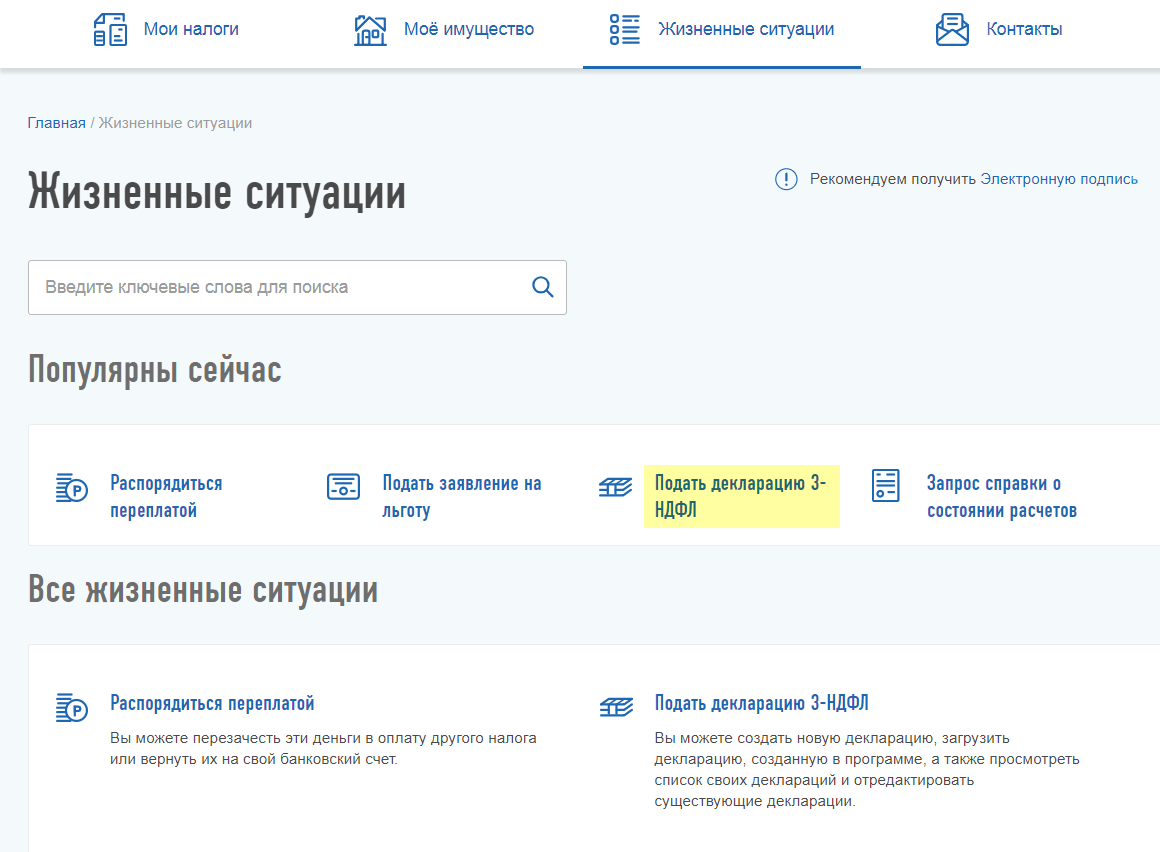
Task: Click the Популярны сейчас heading
Action: [x=155, y=369]
